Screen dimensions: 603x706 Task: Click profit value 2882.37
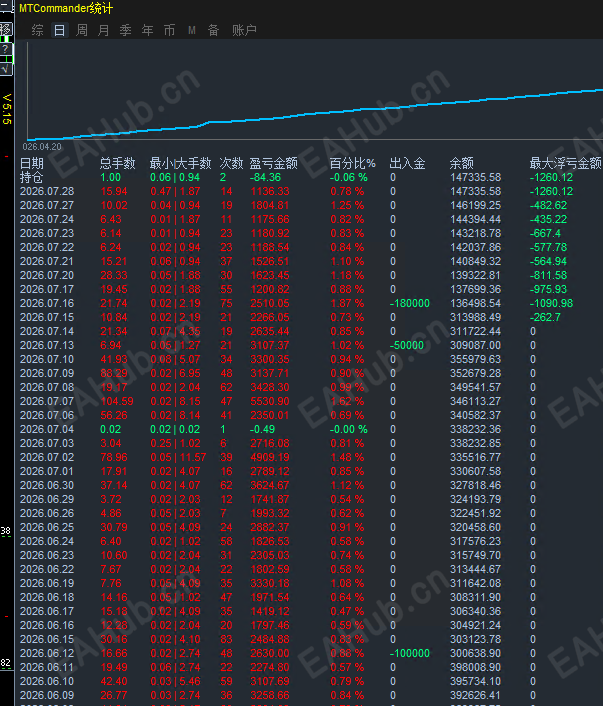[x=270, y=527]
